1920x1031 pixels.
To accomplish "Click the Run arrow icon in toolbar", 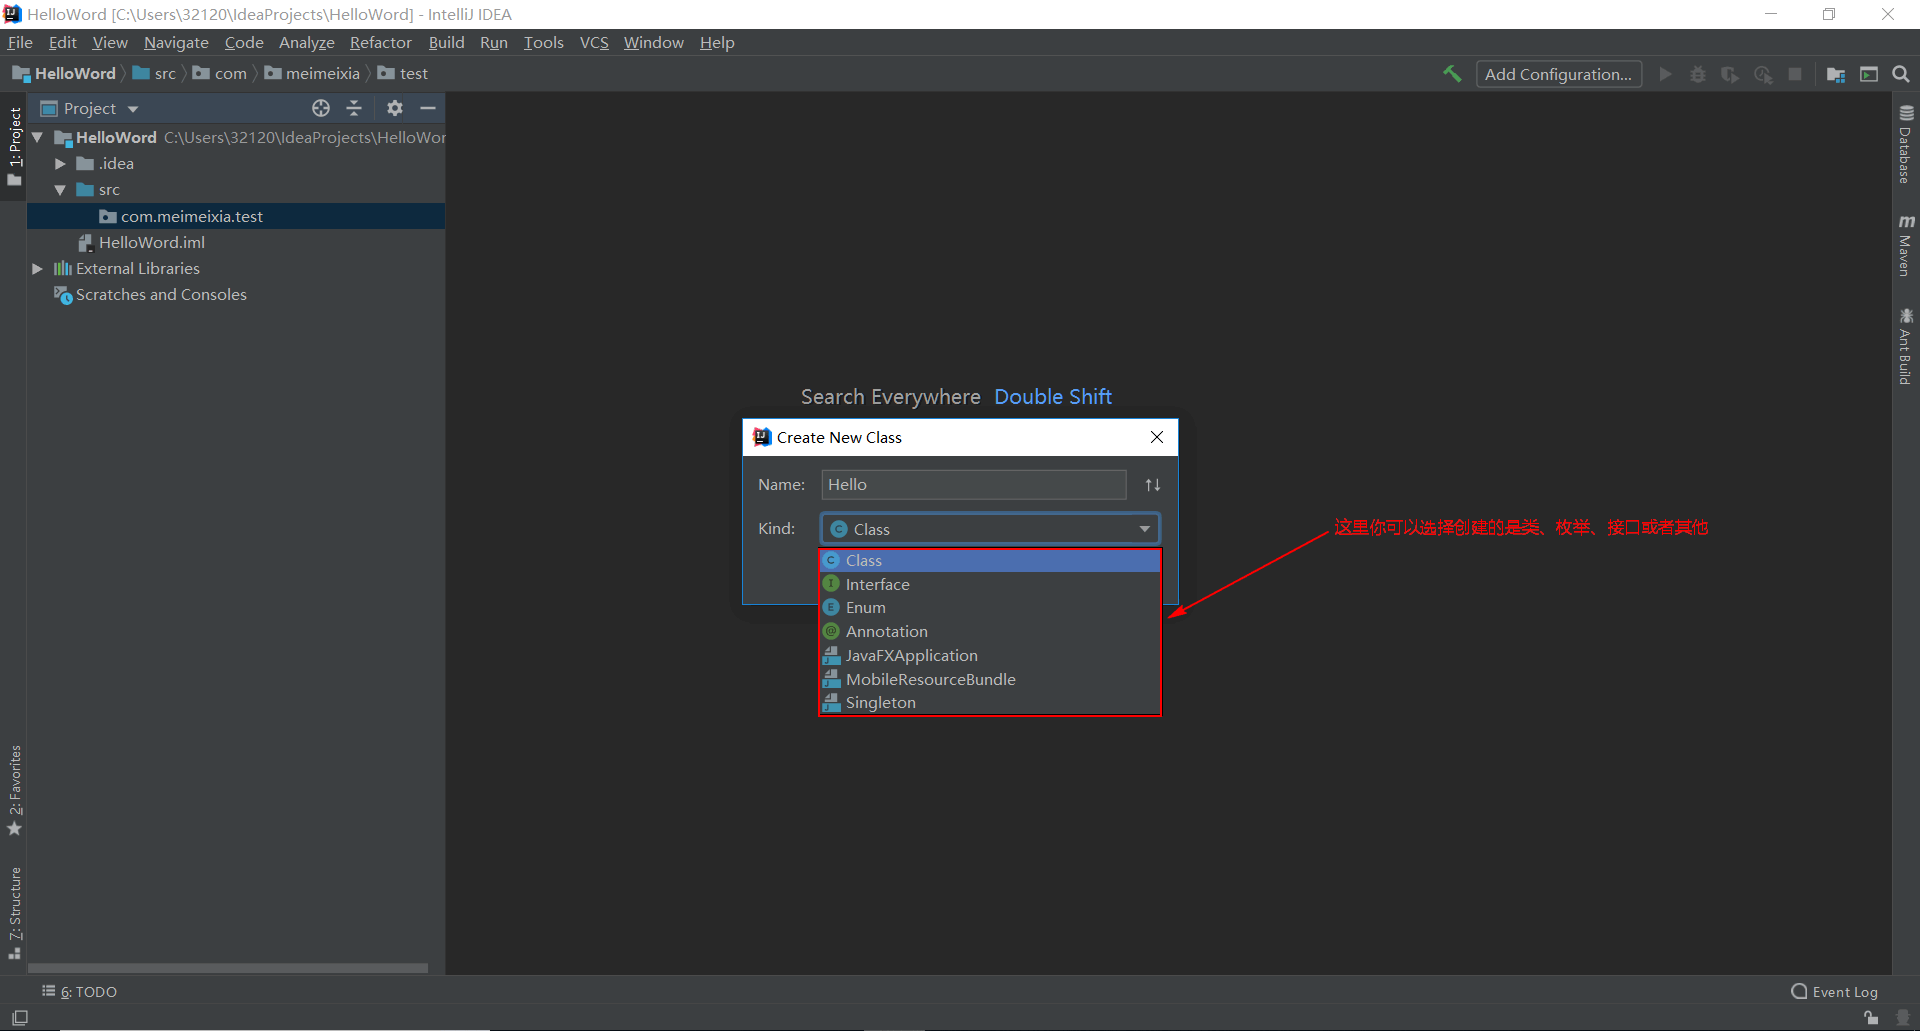I will tap(1665, 74).
